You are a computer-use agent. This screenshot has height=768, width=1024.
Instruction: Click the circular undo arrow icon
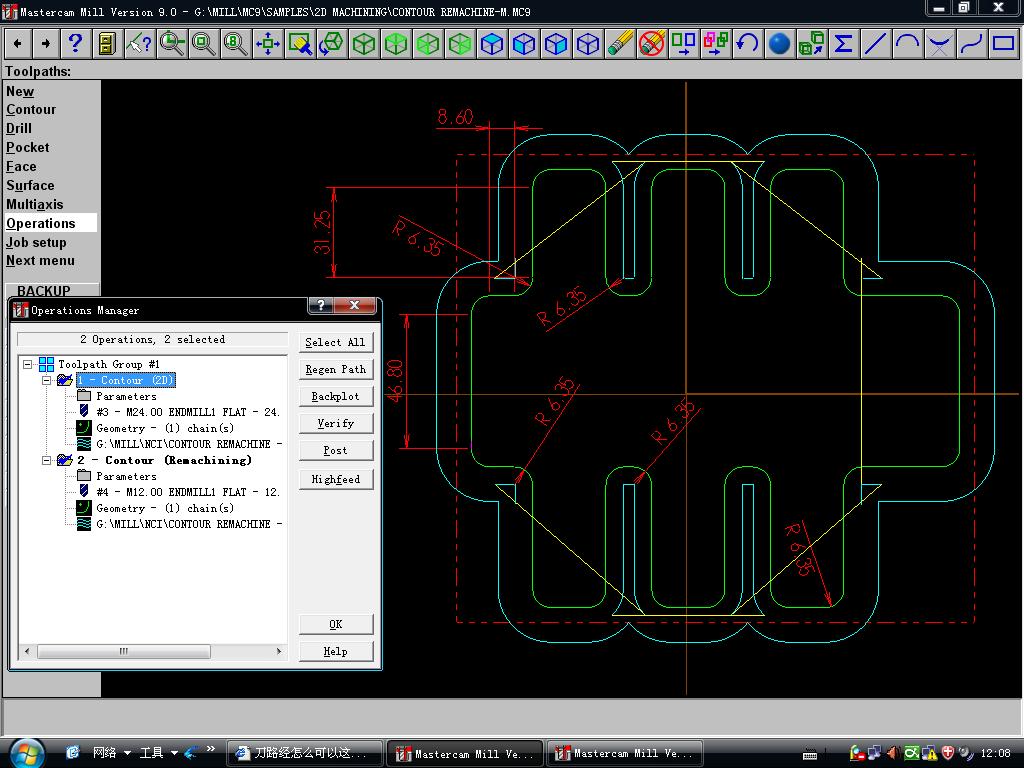click(x=747, y=44)
